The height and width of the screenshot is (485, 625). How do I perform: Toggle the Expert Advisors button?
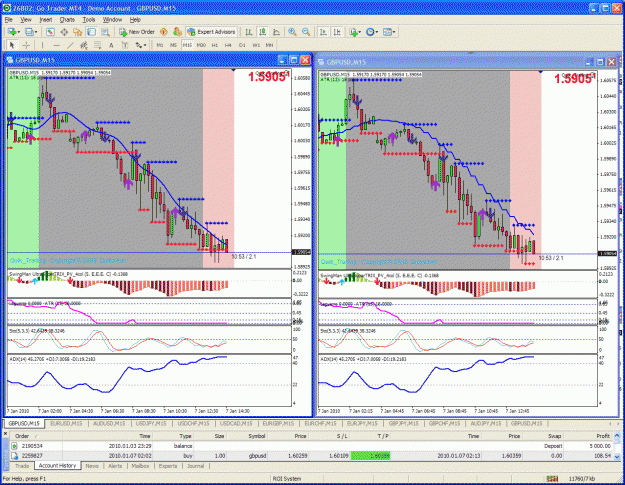pos(212,32)
